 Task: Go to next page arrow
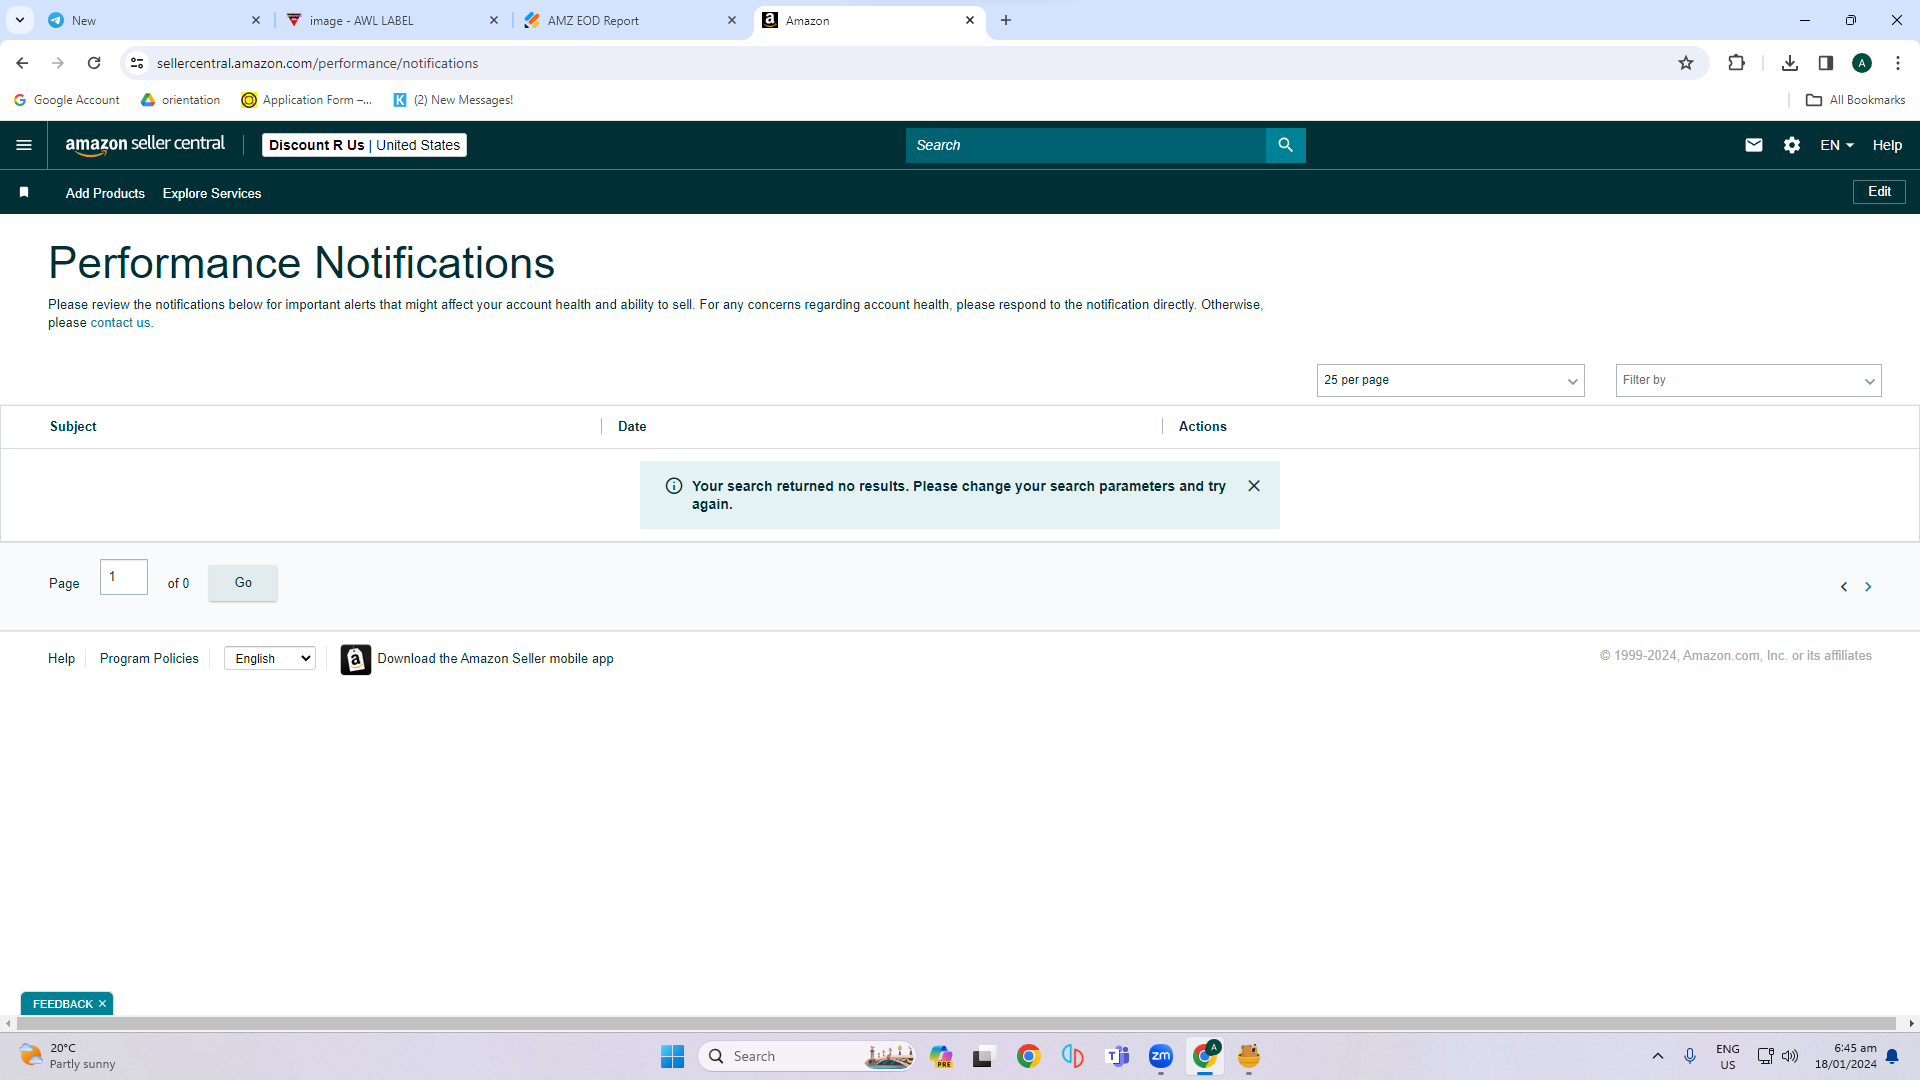tap(1868, 587)
